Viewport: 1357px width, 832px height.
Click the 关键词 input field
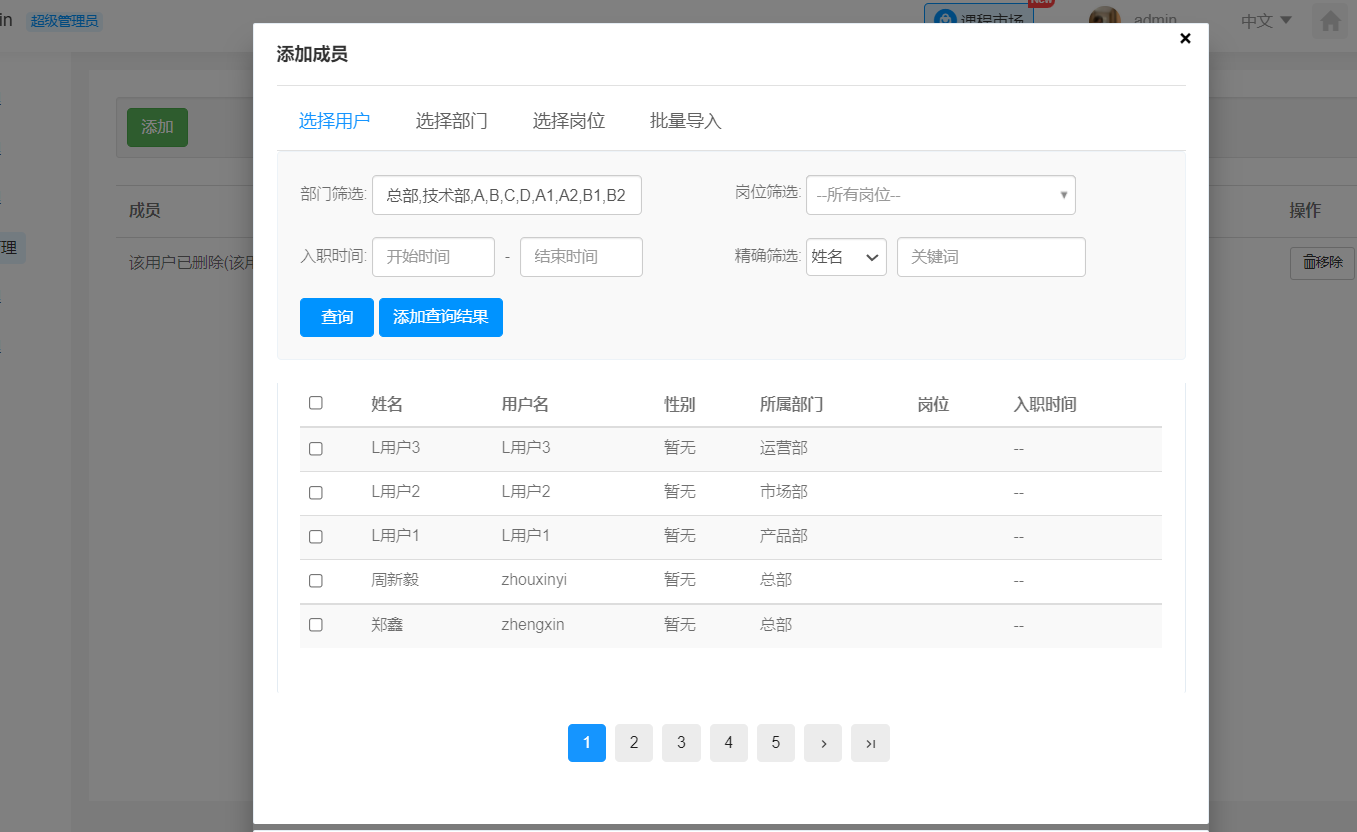(x=991, y=257)
